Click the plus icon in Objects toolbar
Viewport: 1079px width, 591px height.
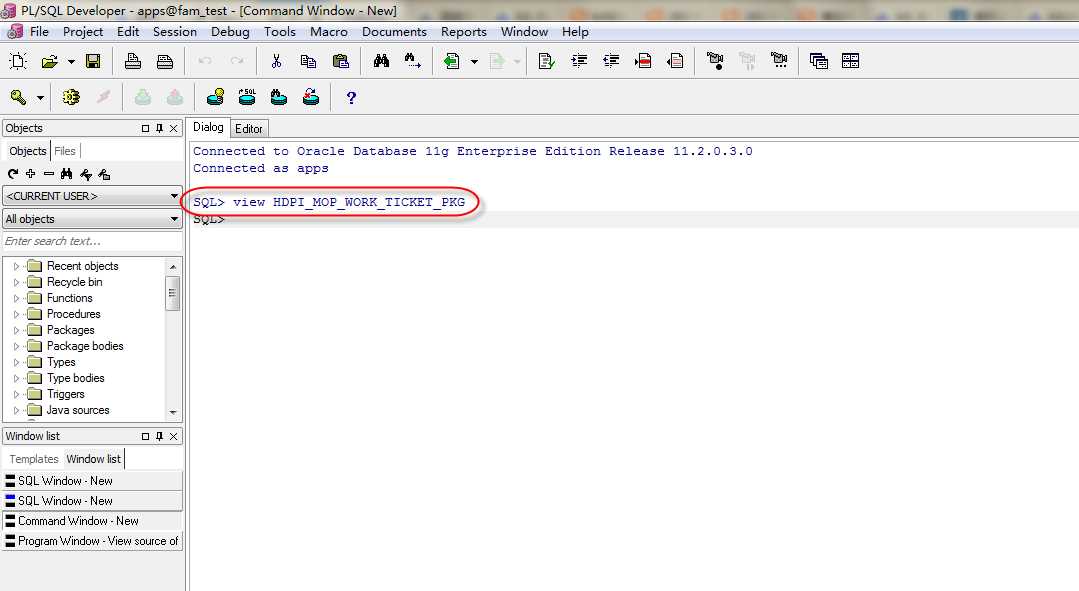[30, 174]
